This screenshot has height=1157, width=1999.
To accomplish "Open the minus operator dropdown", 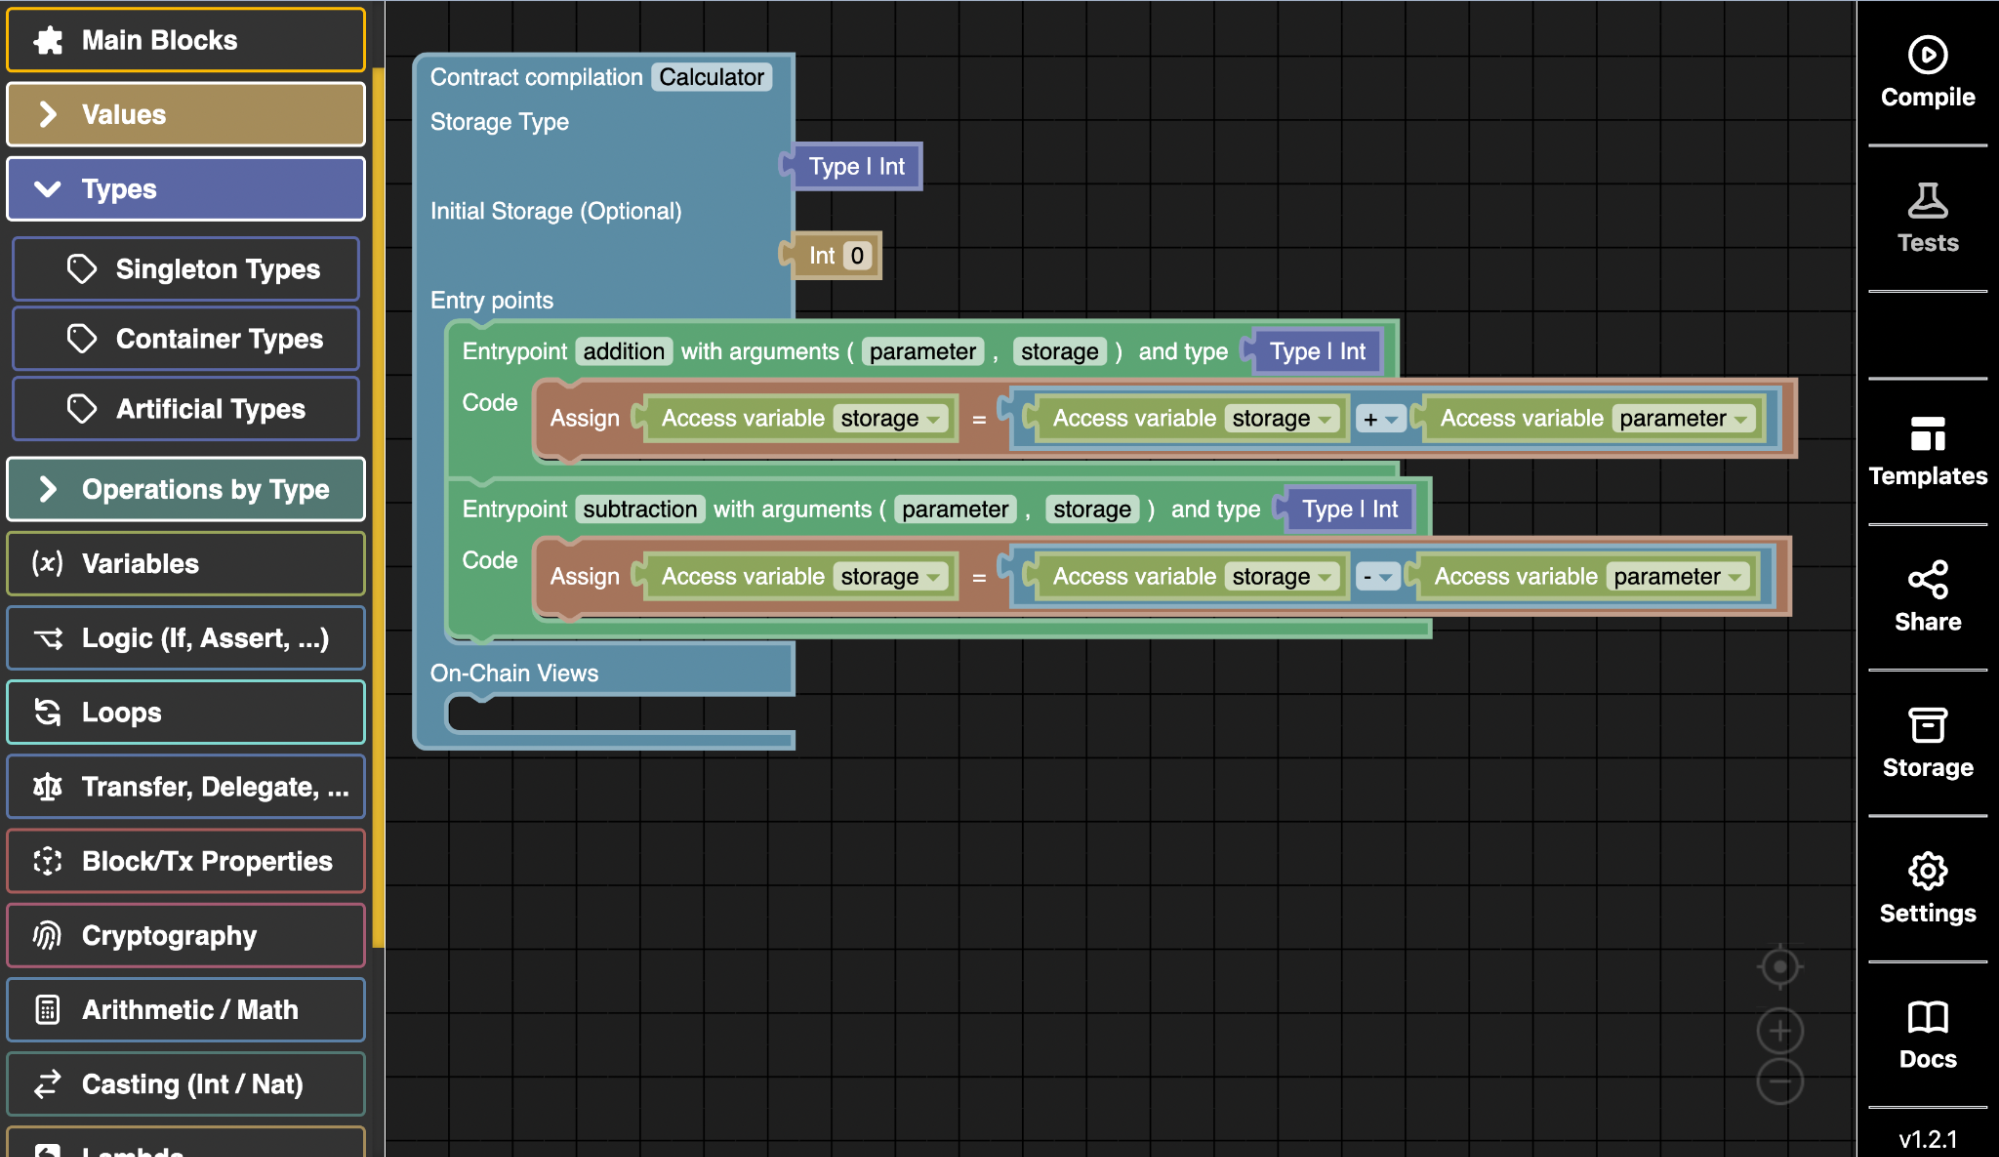I will pos(1377,577).
